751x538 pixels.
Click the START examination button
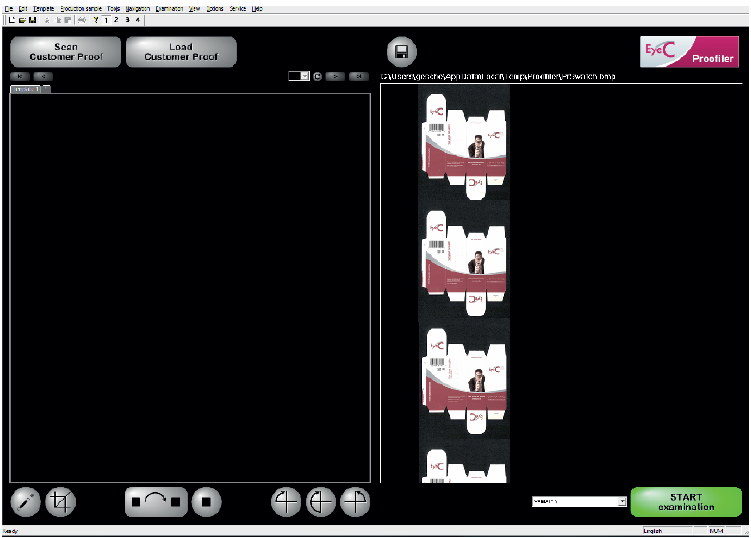tap(686, 502)
